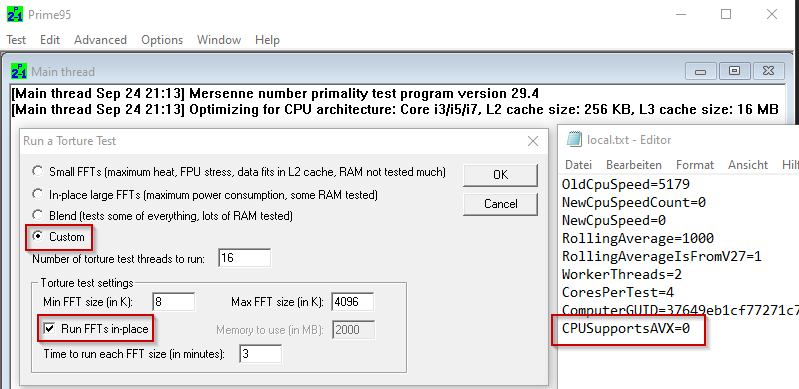This screenshot has height=389, width=799.
Task: Click the OldCpuSpeed=5179 line
Action: click(626, 184)
